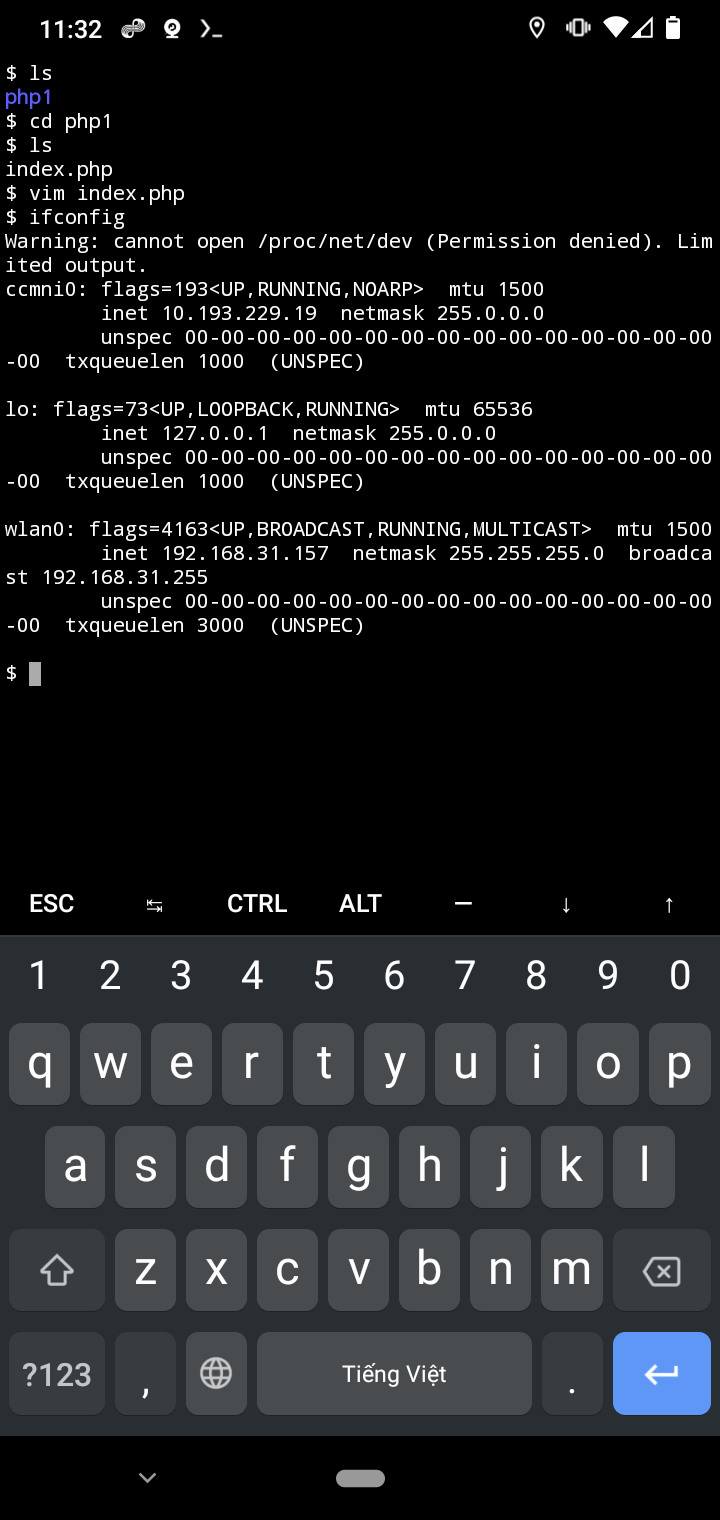Tap the down arrow key in extra keys
The height and width of the screenshot is (1520, 720).
(566, 904)
